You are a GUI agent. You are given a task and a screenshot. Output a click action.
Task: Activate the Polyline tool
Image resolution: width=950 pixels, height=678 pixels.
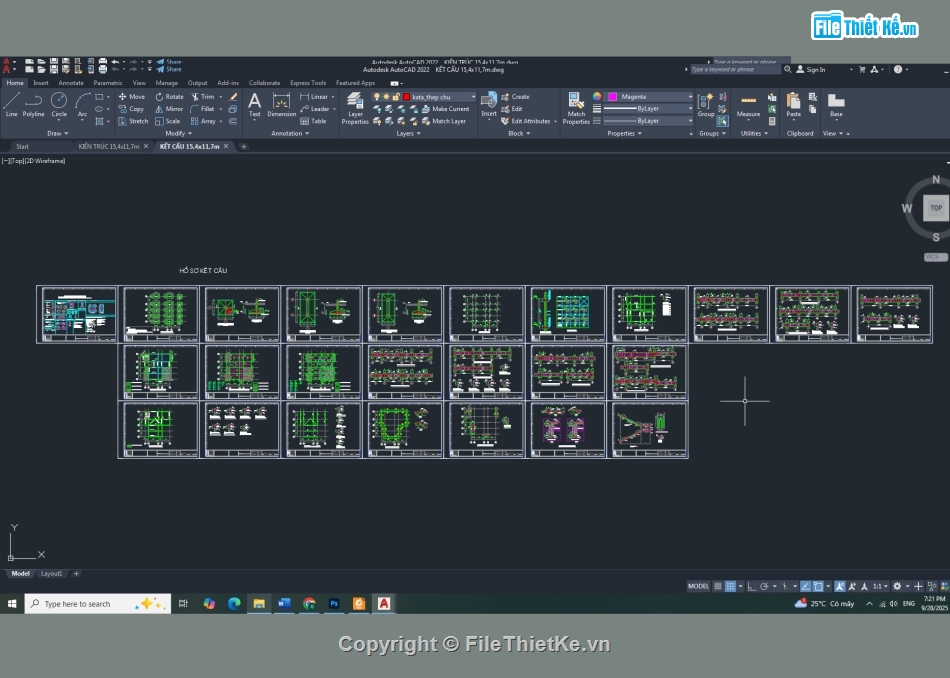[x=34, y=103]
